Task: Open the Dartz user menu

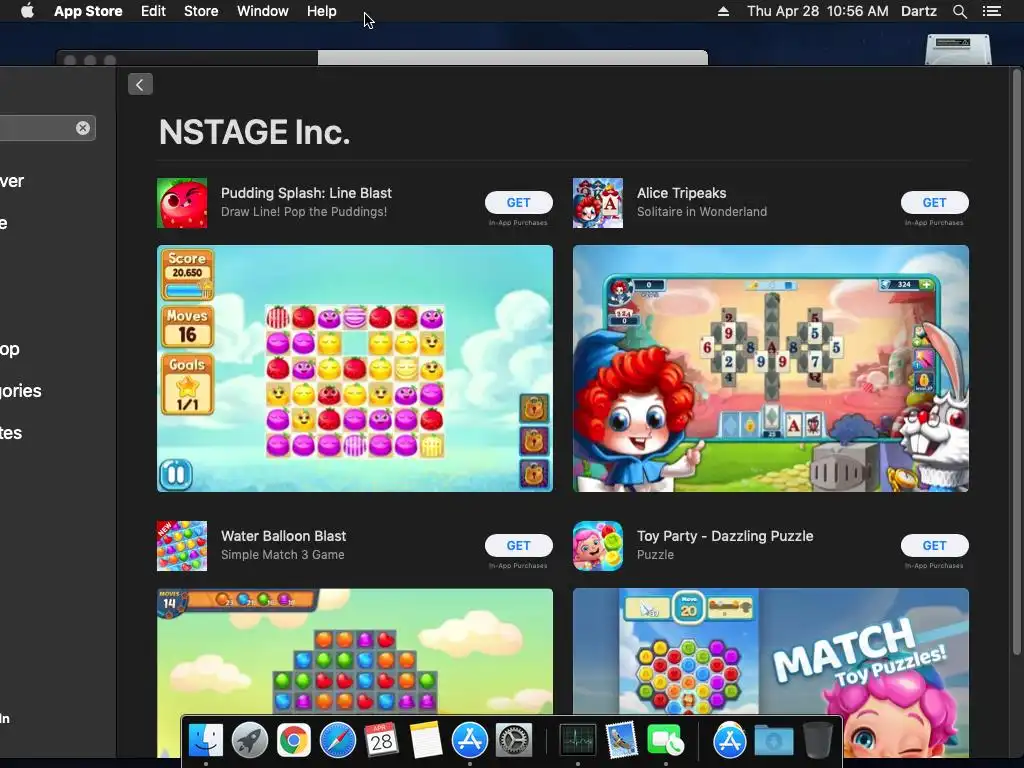Action: coord(918,11)
